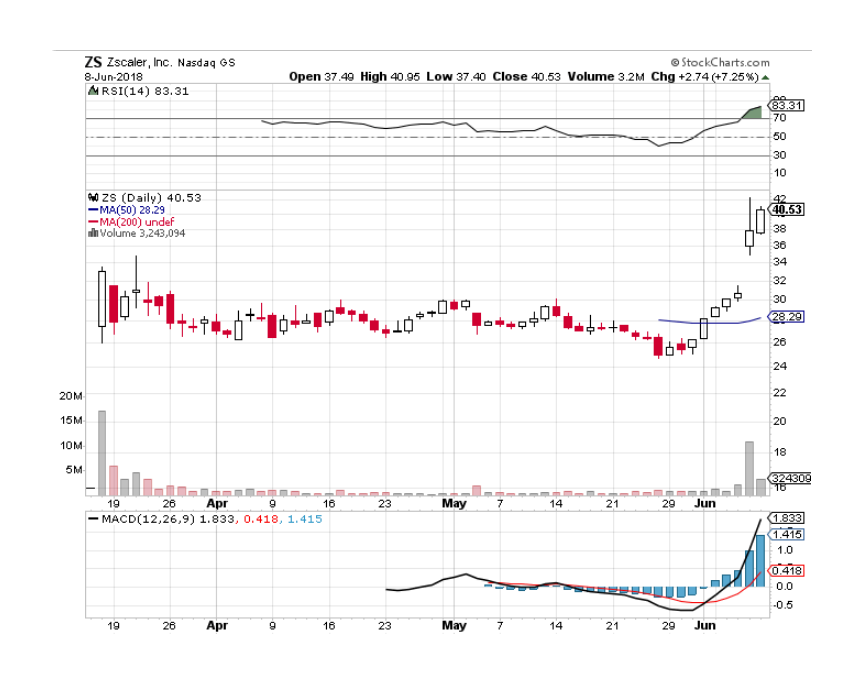This screenshot has width=862, height=685.
Task: Click the RSI indicator icon before RSI(14)
Action: pyautogui.click(x=93, y=91)
